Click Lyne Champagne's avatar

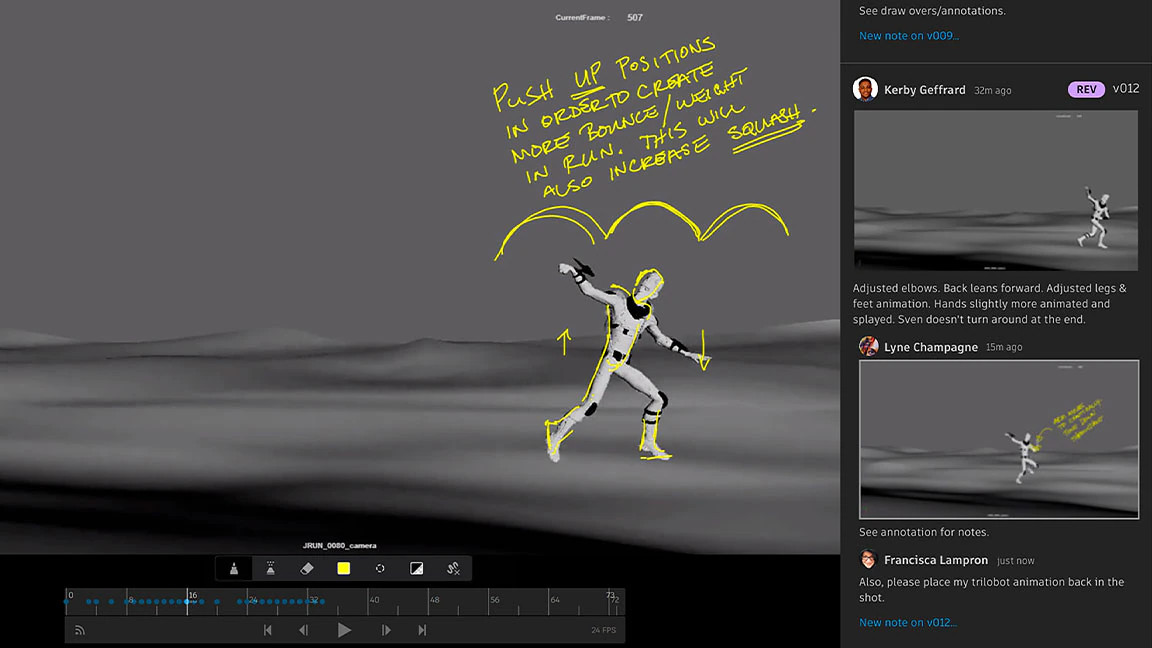pyautogui.click(x=868, y=346)
